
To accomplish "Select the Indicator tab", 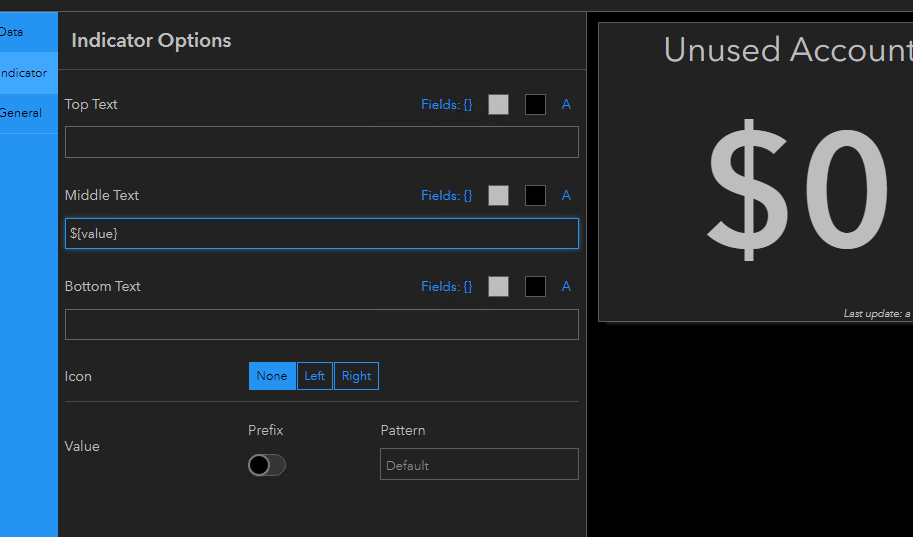I will tap(23, 73).
